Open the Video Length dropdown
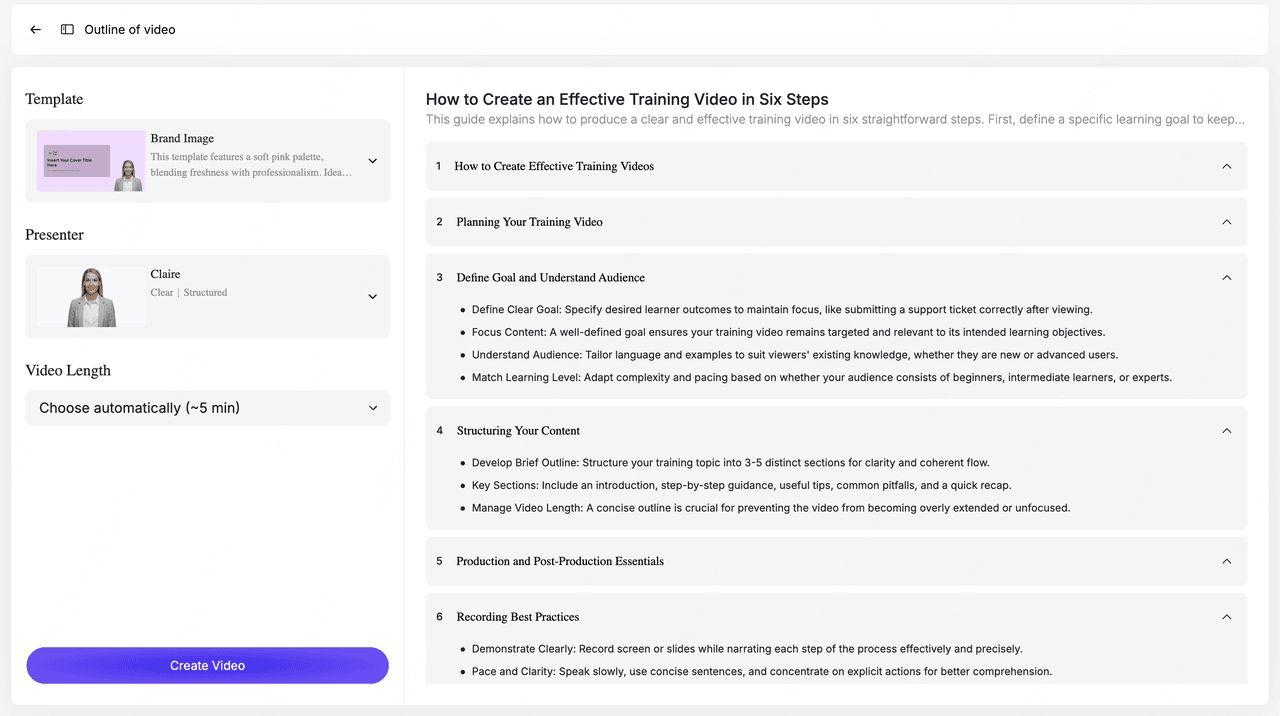 pyautogui.click(x=372, y=408)
